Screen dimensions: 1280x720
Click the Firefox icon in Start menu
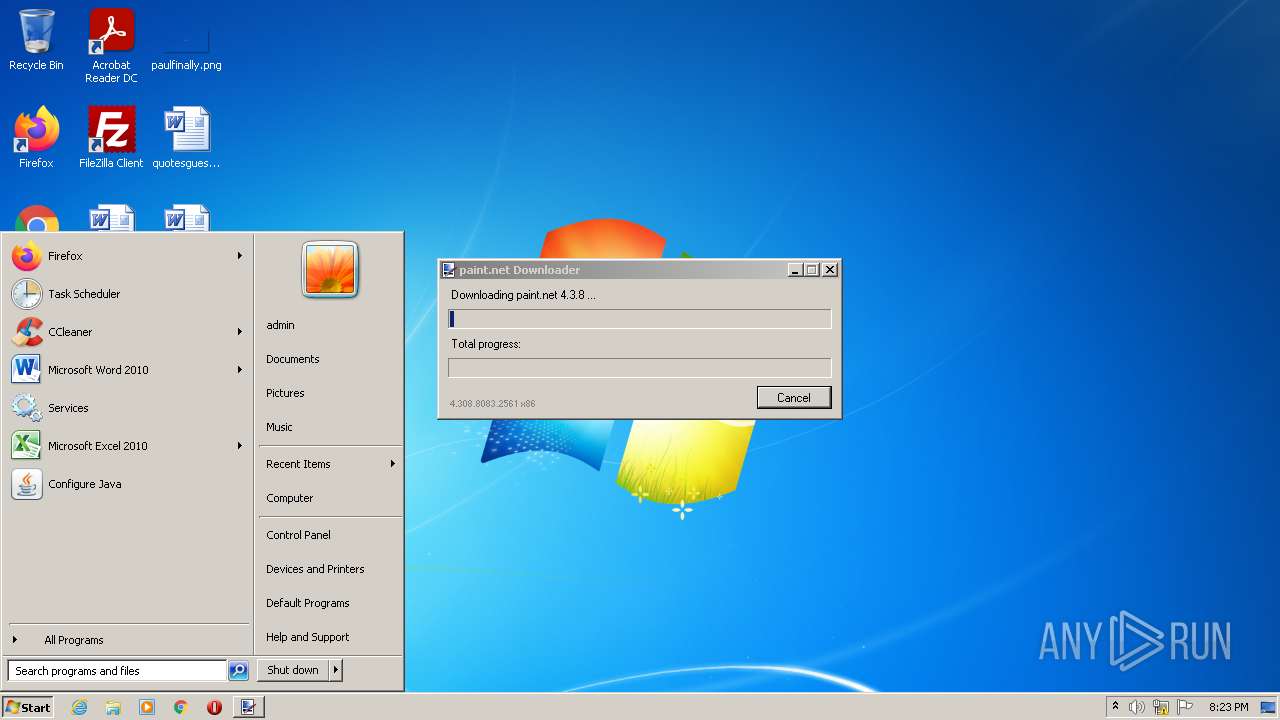tap(27, 256)
